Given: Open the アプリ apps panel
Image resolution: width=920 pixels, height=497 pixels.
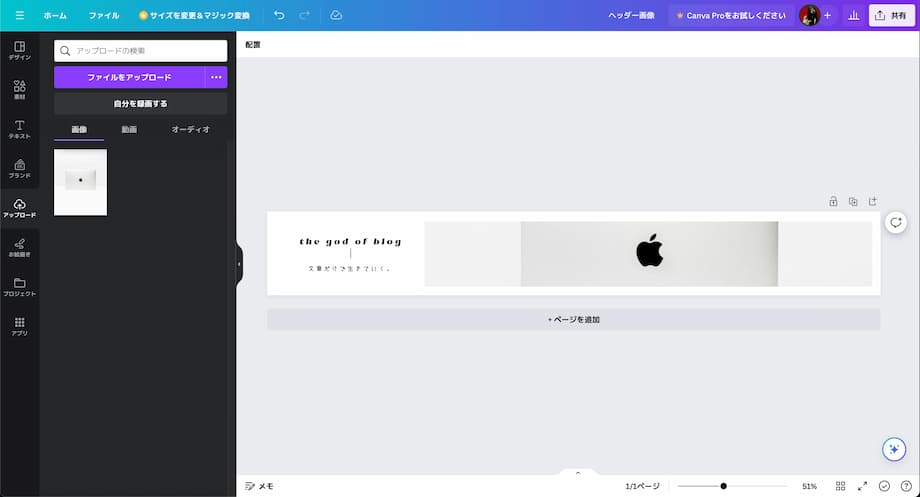Looking at the screenshot, I should [19, 326].
